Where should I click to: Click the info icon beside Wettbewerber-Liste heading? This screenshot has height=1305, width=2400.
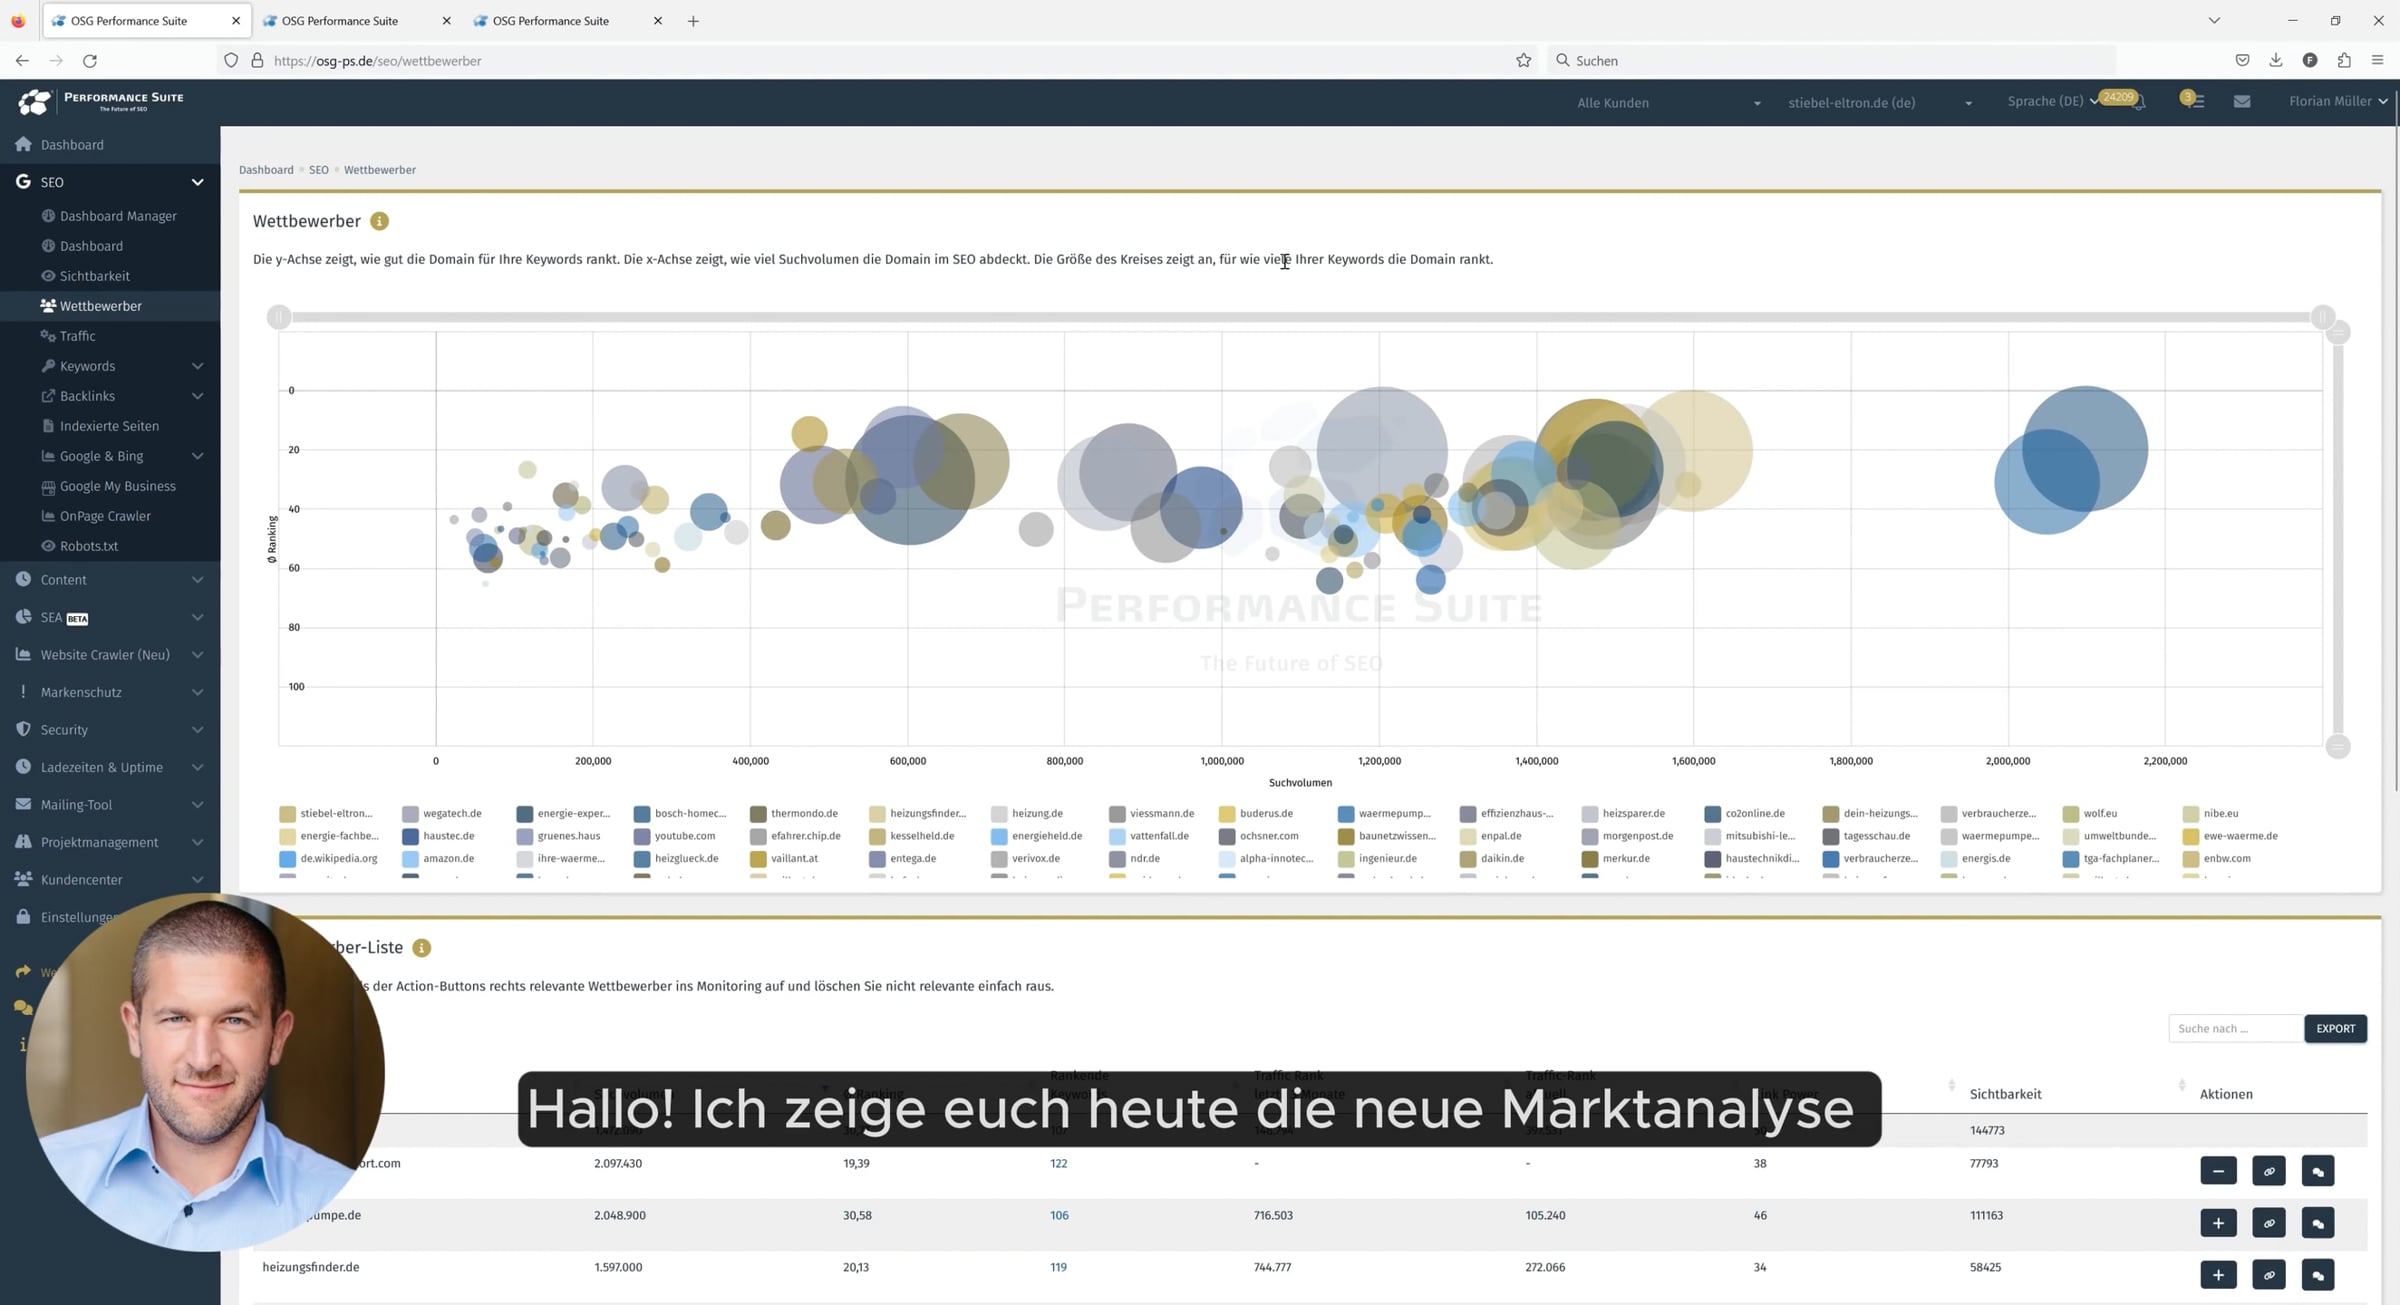(422, 947)
